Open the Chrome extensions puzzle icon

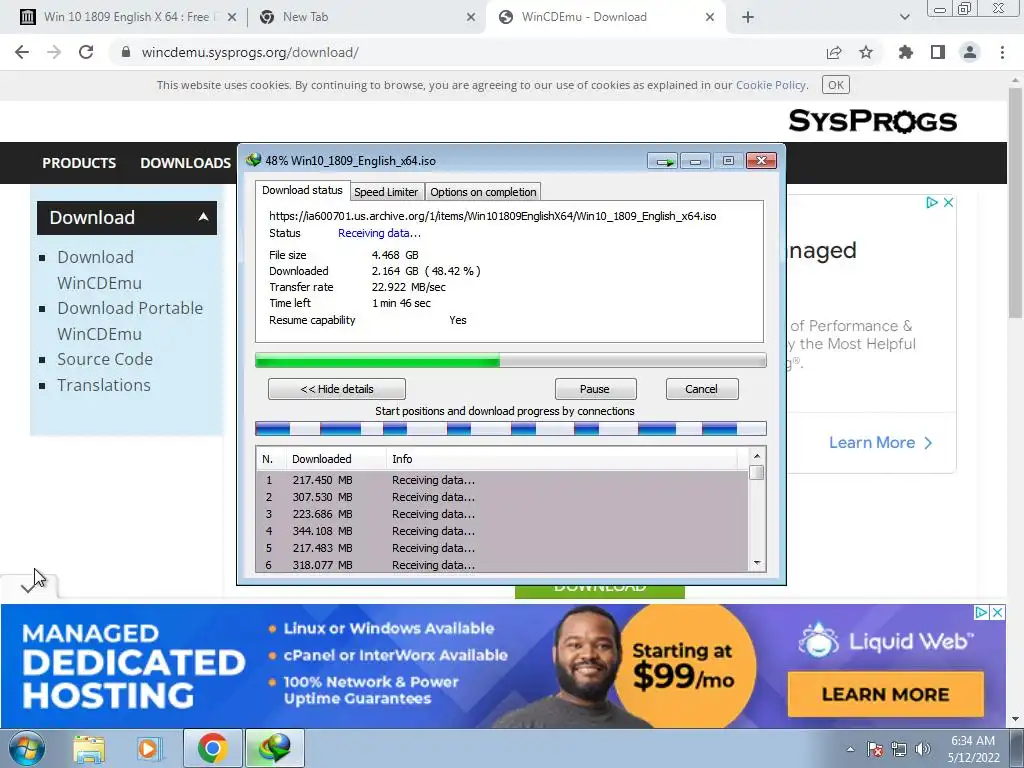906,52
